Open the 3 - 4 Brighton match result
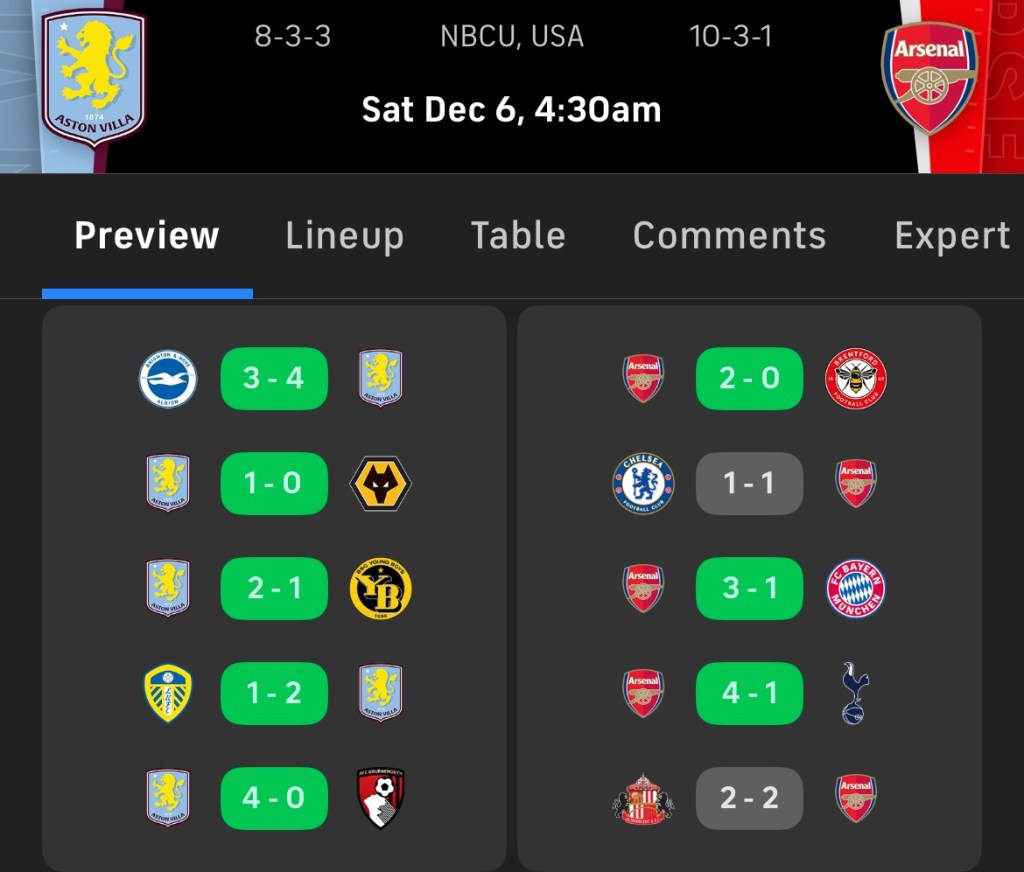 [x=274, y=379]
